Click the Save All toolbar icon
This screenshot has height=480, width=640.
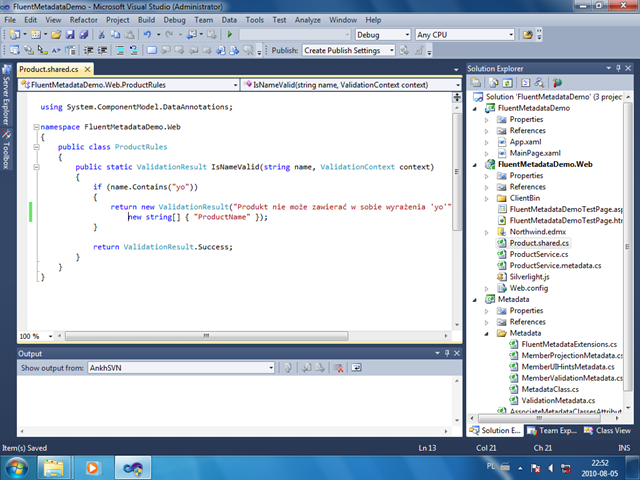click(84, 35)
